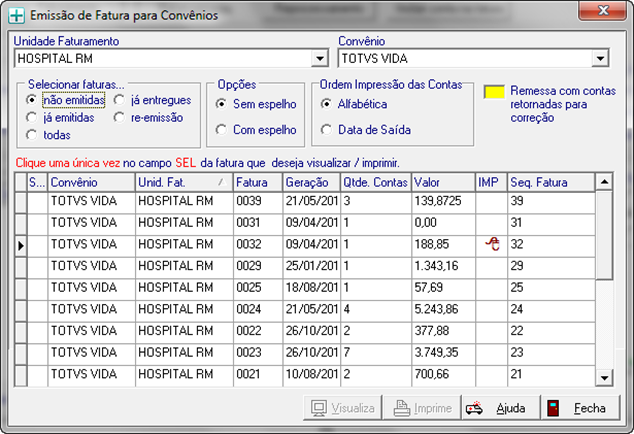Click the date 10/08/201 in Geração column
The width and height of the screenshot is (634, 434).
311,376
